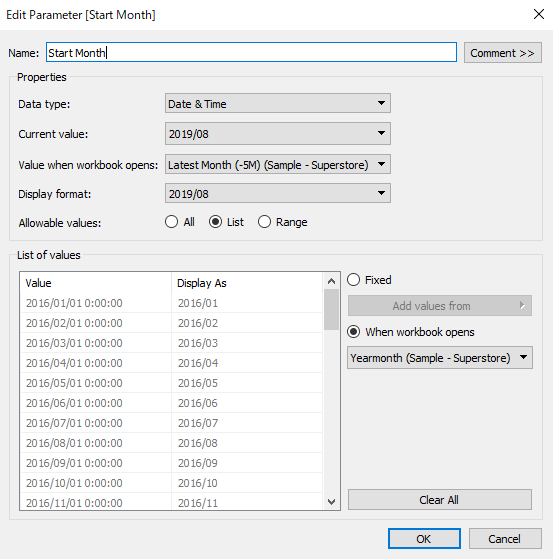Click the Cancel button
The image size is (553, 559).
[505, 539]
